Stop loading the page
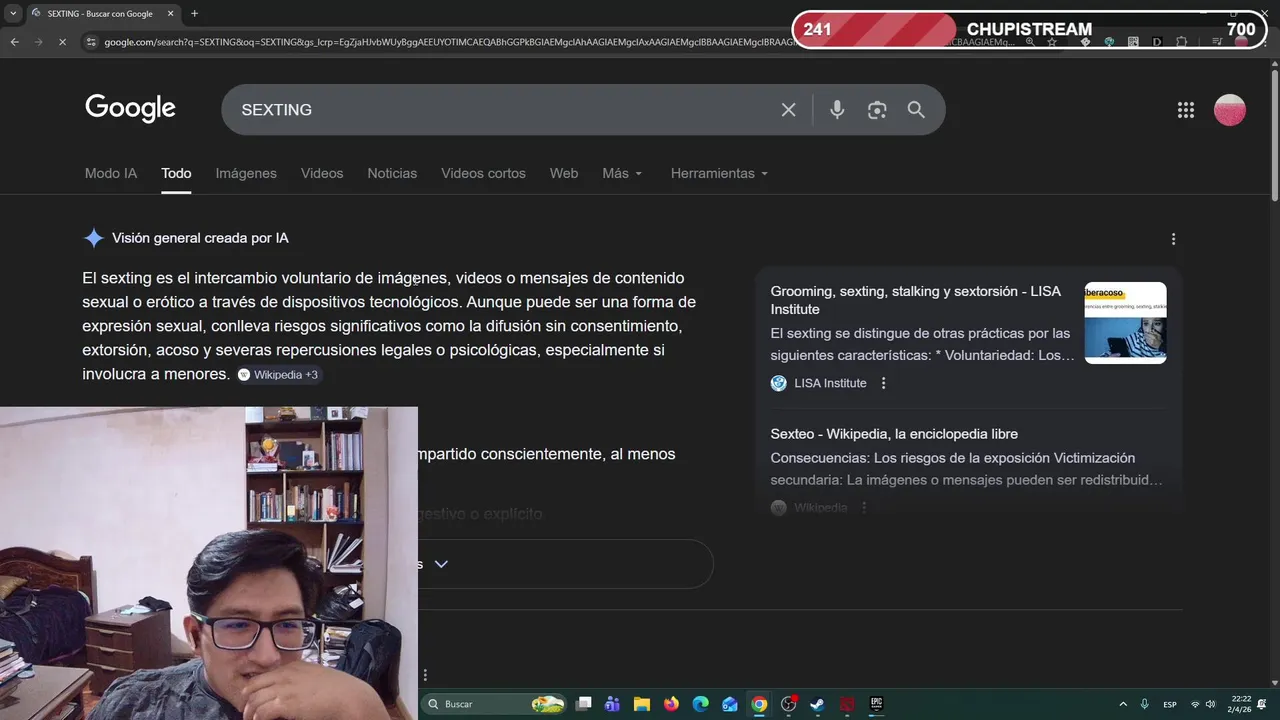The width and height of the screenshot is (1280, 720). 62,42
